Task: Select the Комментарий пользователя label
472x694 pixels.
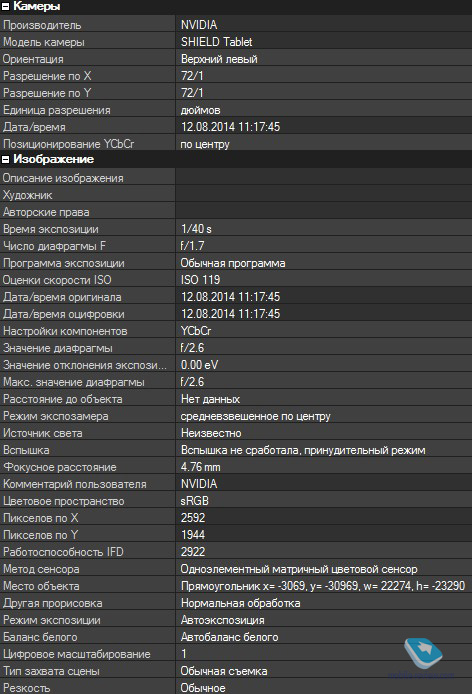Action: 74,484
